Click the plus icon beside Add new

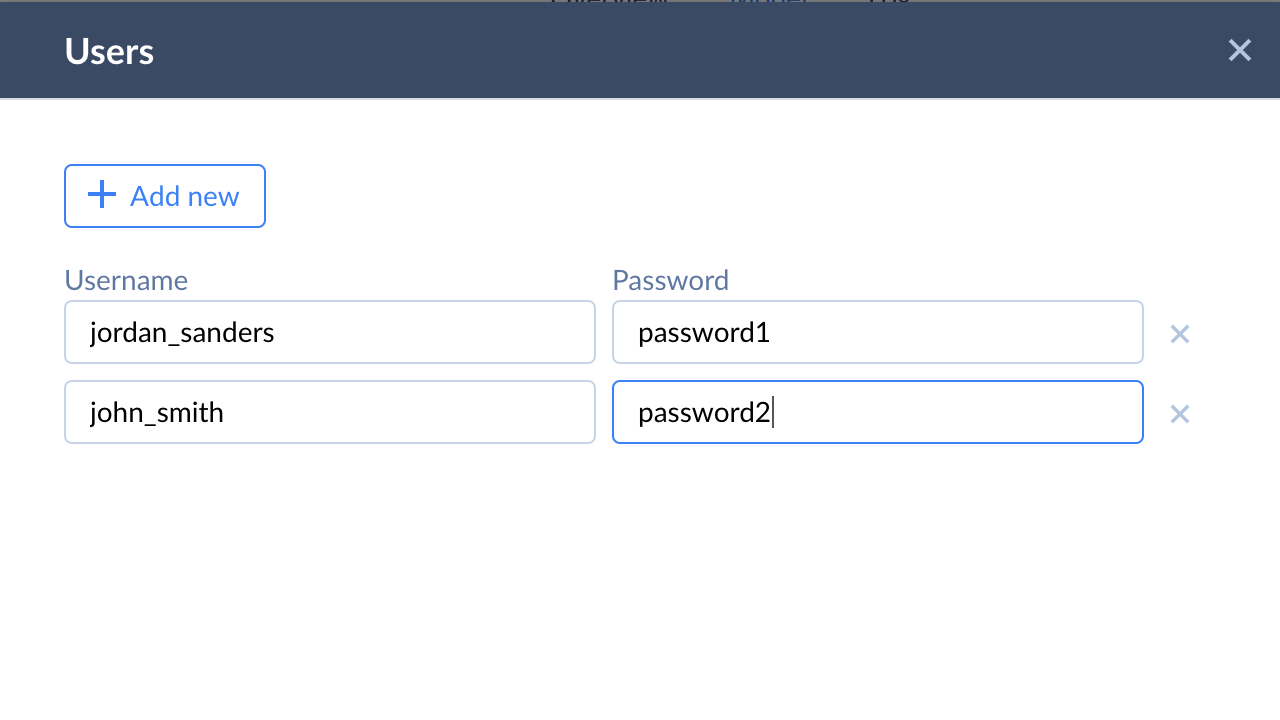click(102, 195)
